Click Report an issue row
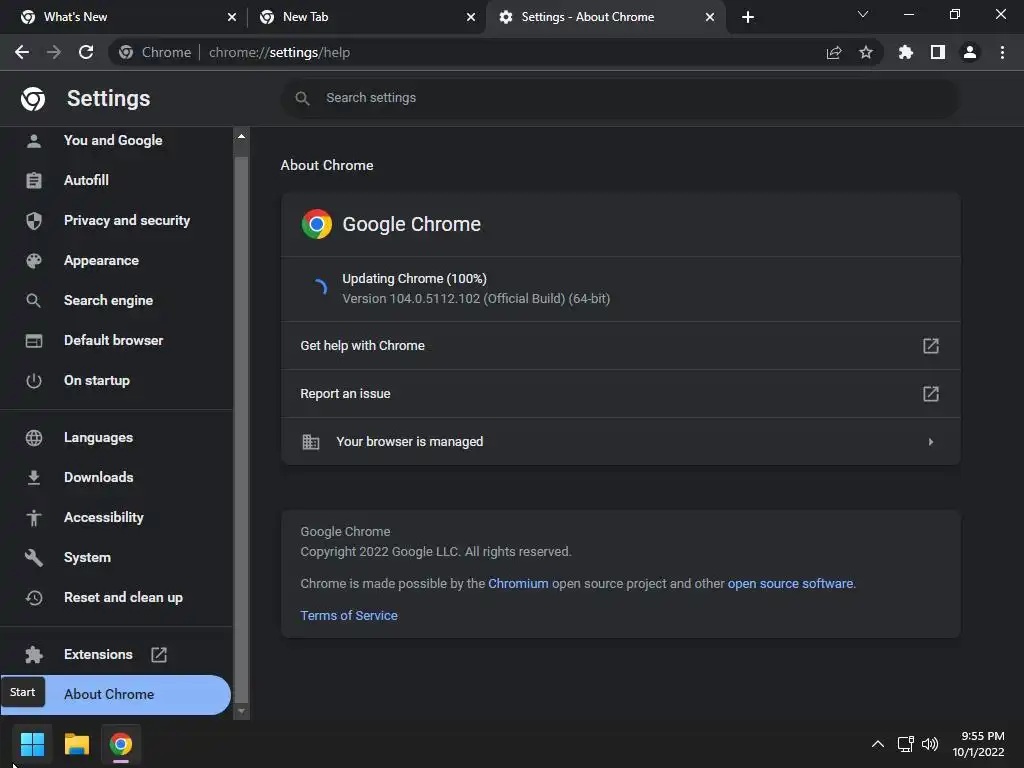 (x=620, y=394)
